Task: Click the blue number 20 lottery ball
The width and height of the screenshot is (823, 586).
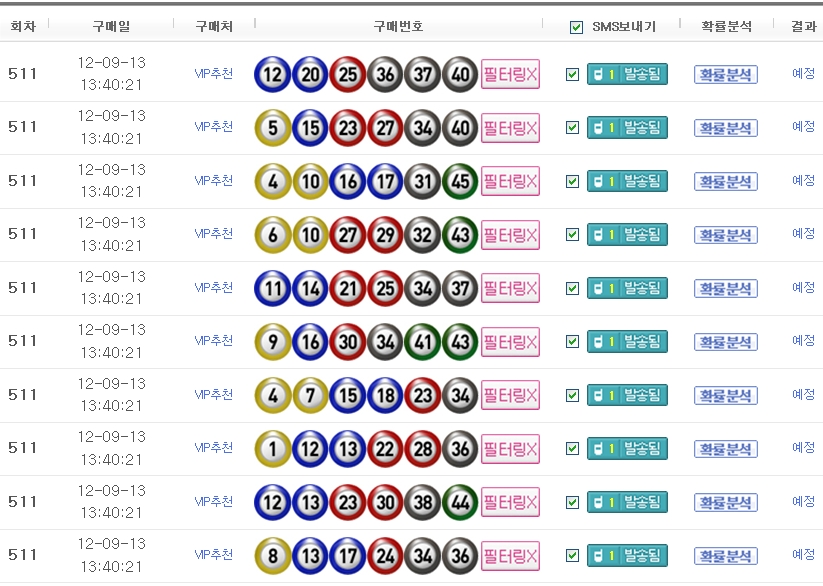Action: coord(309,74)
